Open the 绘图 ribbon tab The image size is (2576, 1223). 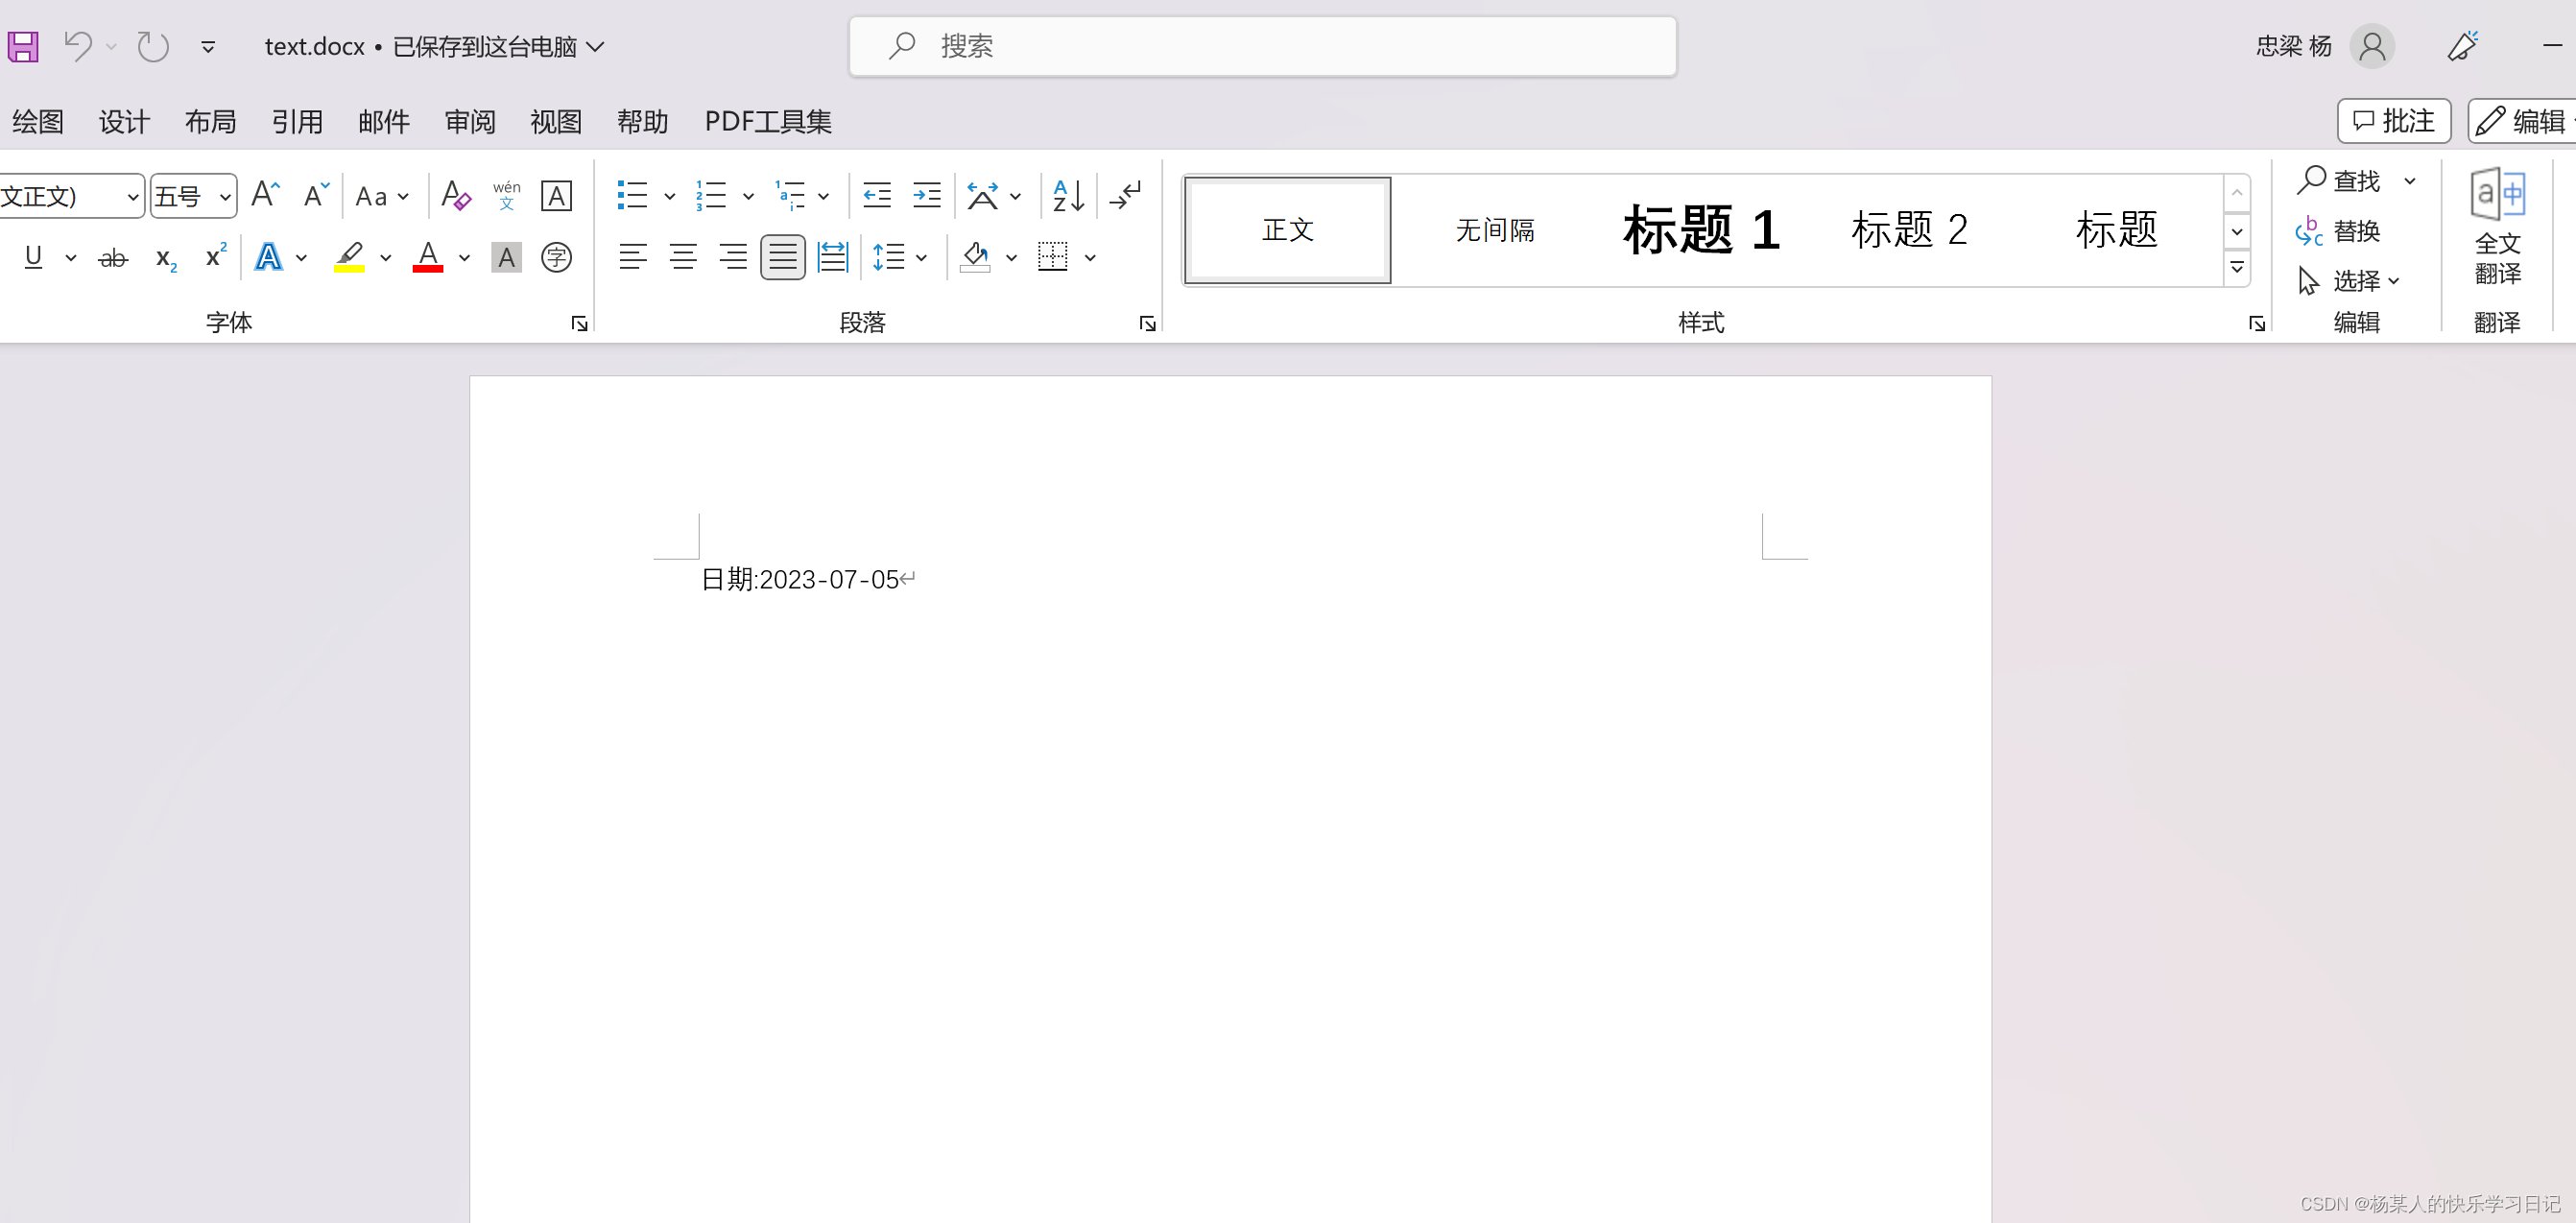click(x=38, y=122)
